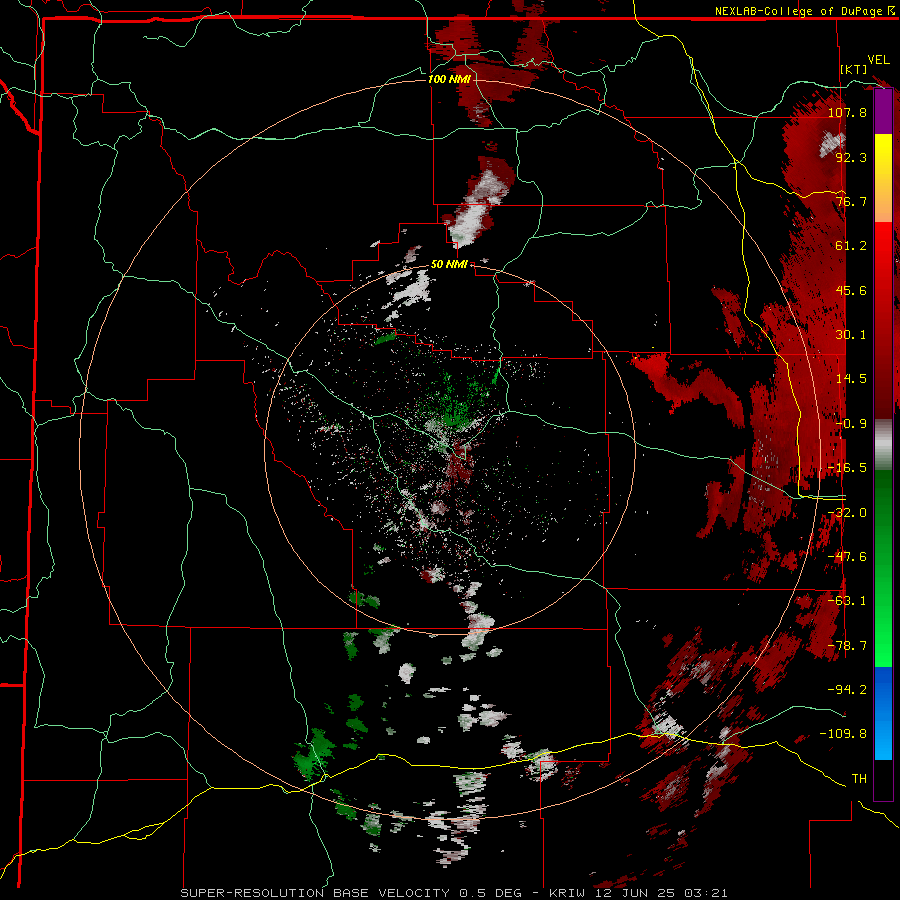The height and width of the screenshot is (900, 900).
Task: Click the yellow-orange segment of color bar
Action: 883,178
